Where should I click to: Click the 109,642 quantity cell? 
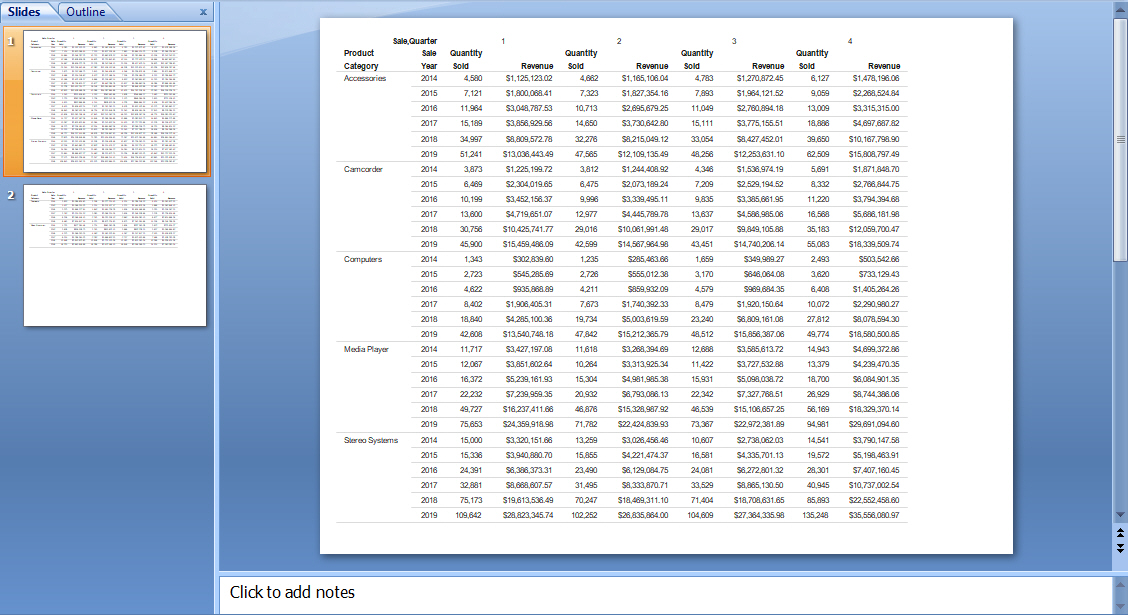point(468,516)
